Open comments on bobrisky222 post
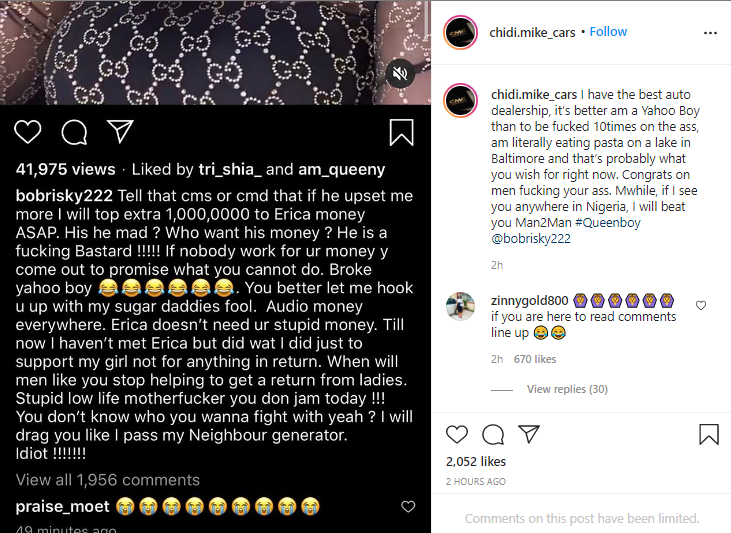Viewport: 731px width, 533px height. (x=73, y=132)
